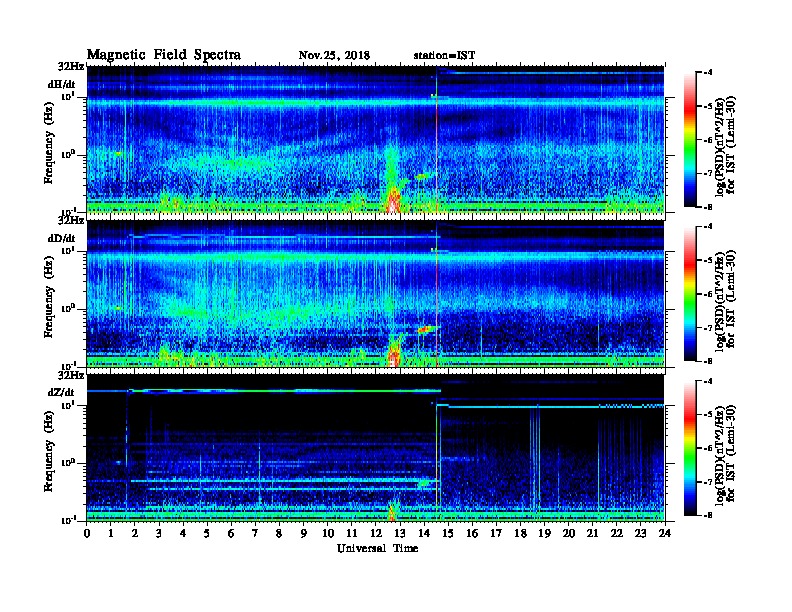Image resolution: width=792 pixels, height=612 pixels.
Task: Click the "32Hz" label above dD/dt panel
Action: tap(71, 221)
